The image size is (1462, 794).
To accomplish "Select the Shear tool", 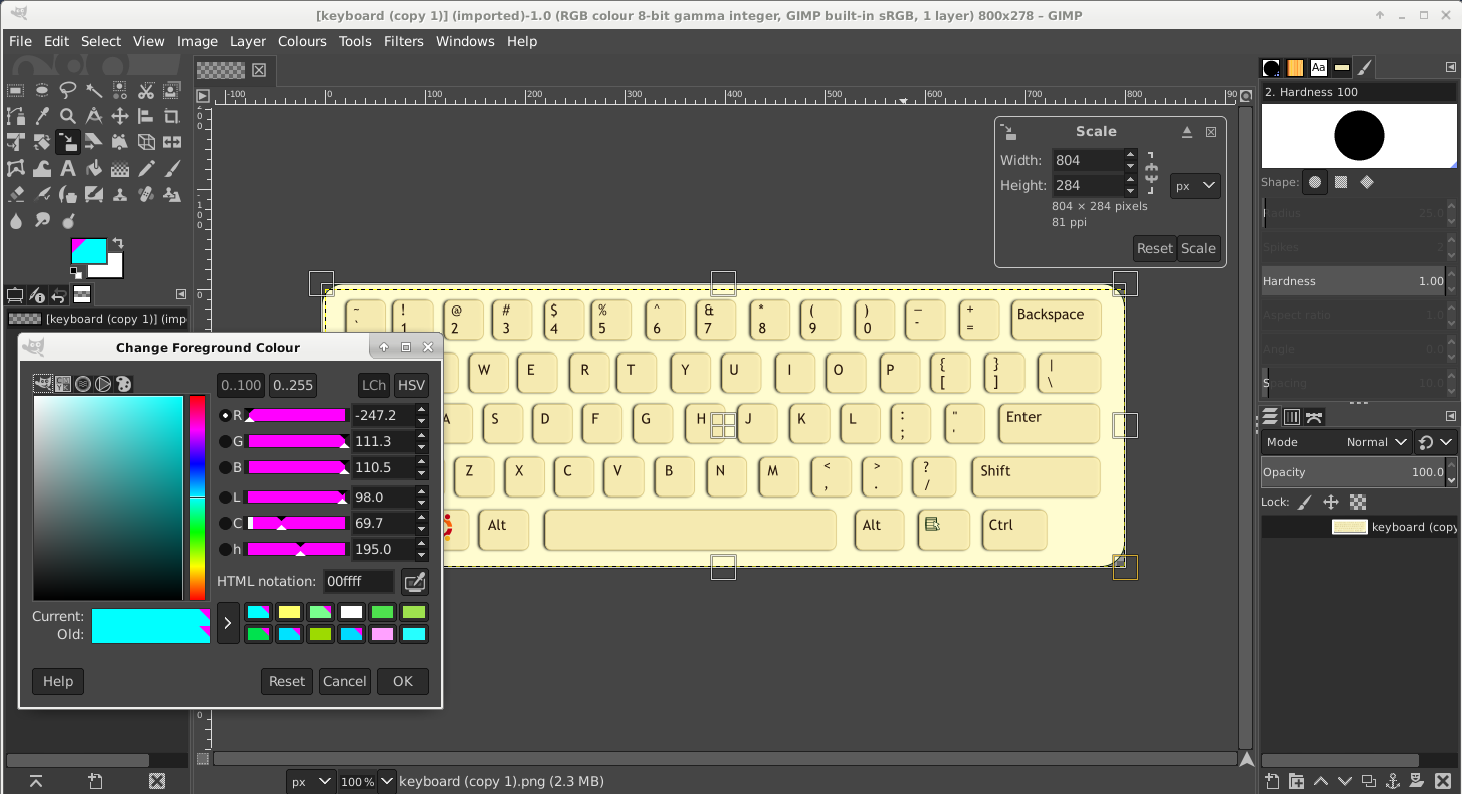I will tap(93, 143).
